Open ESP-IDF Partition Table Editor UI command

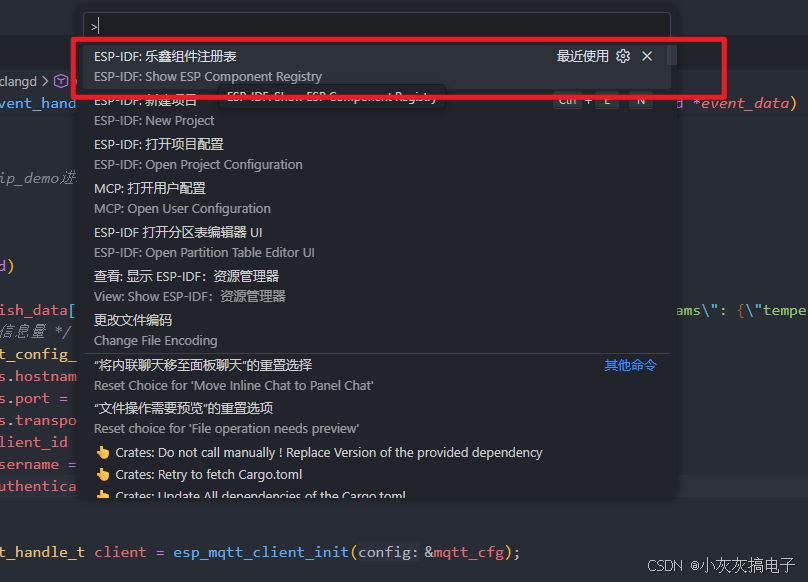point(377,242)
